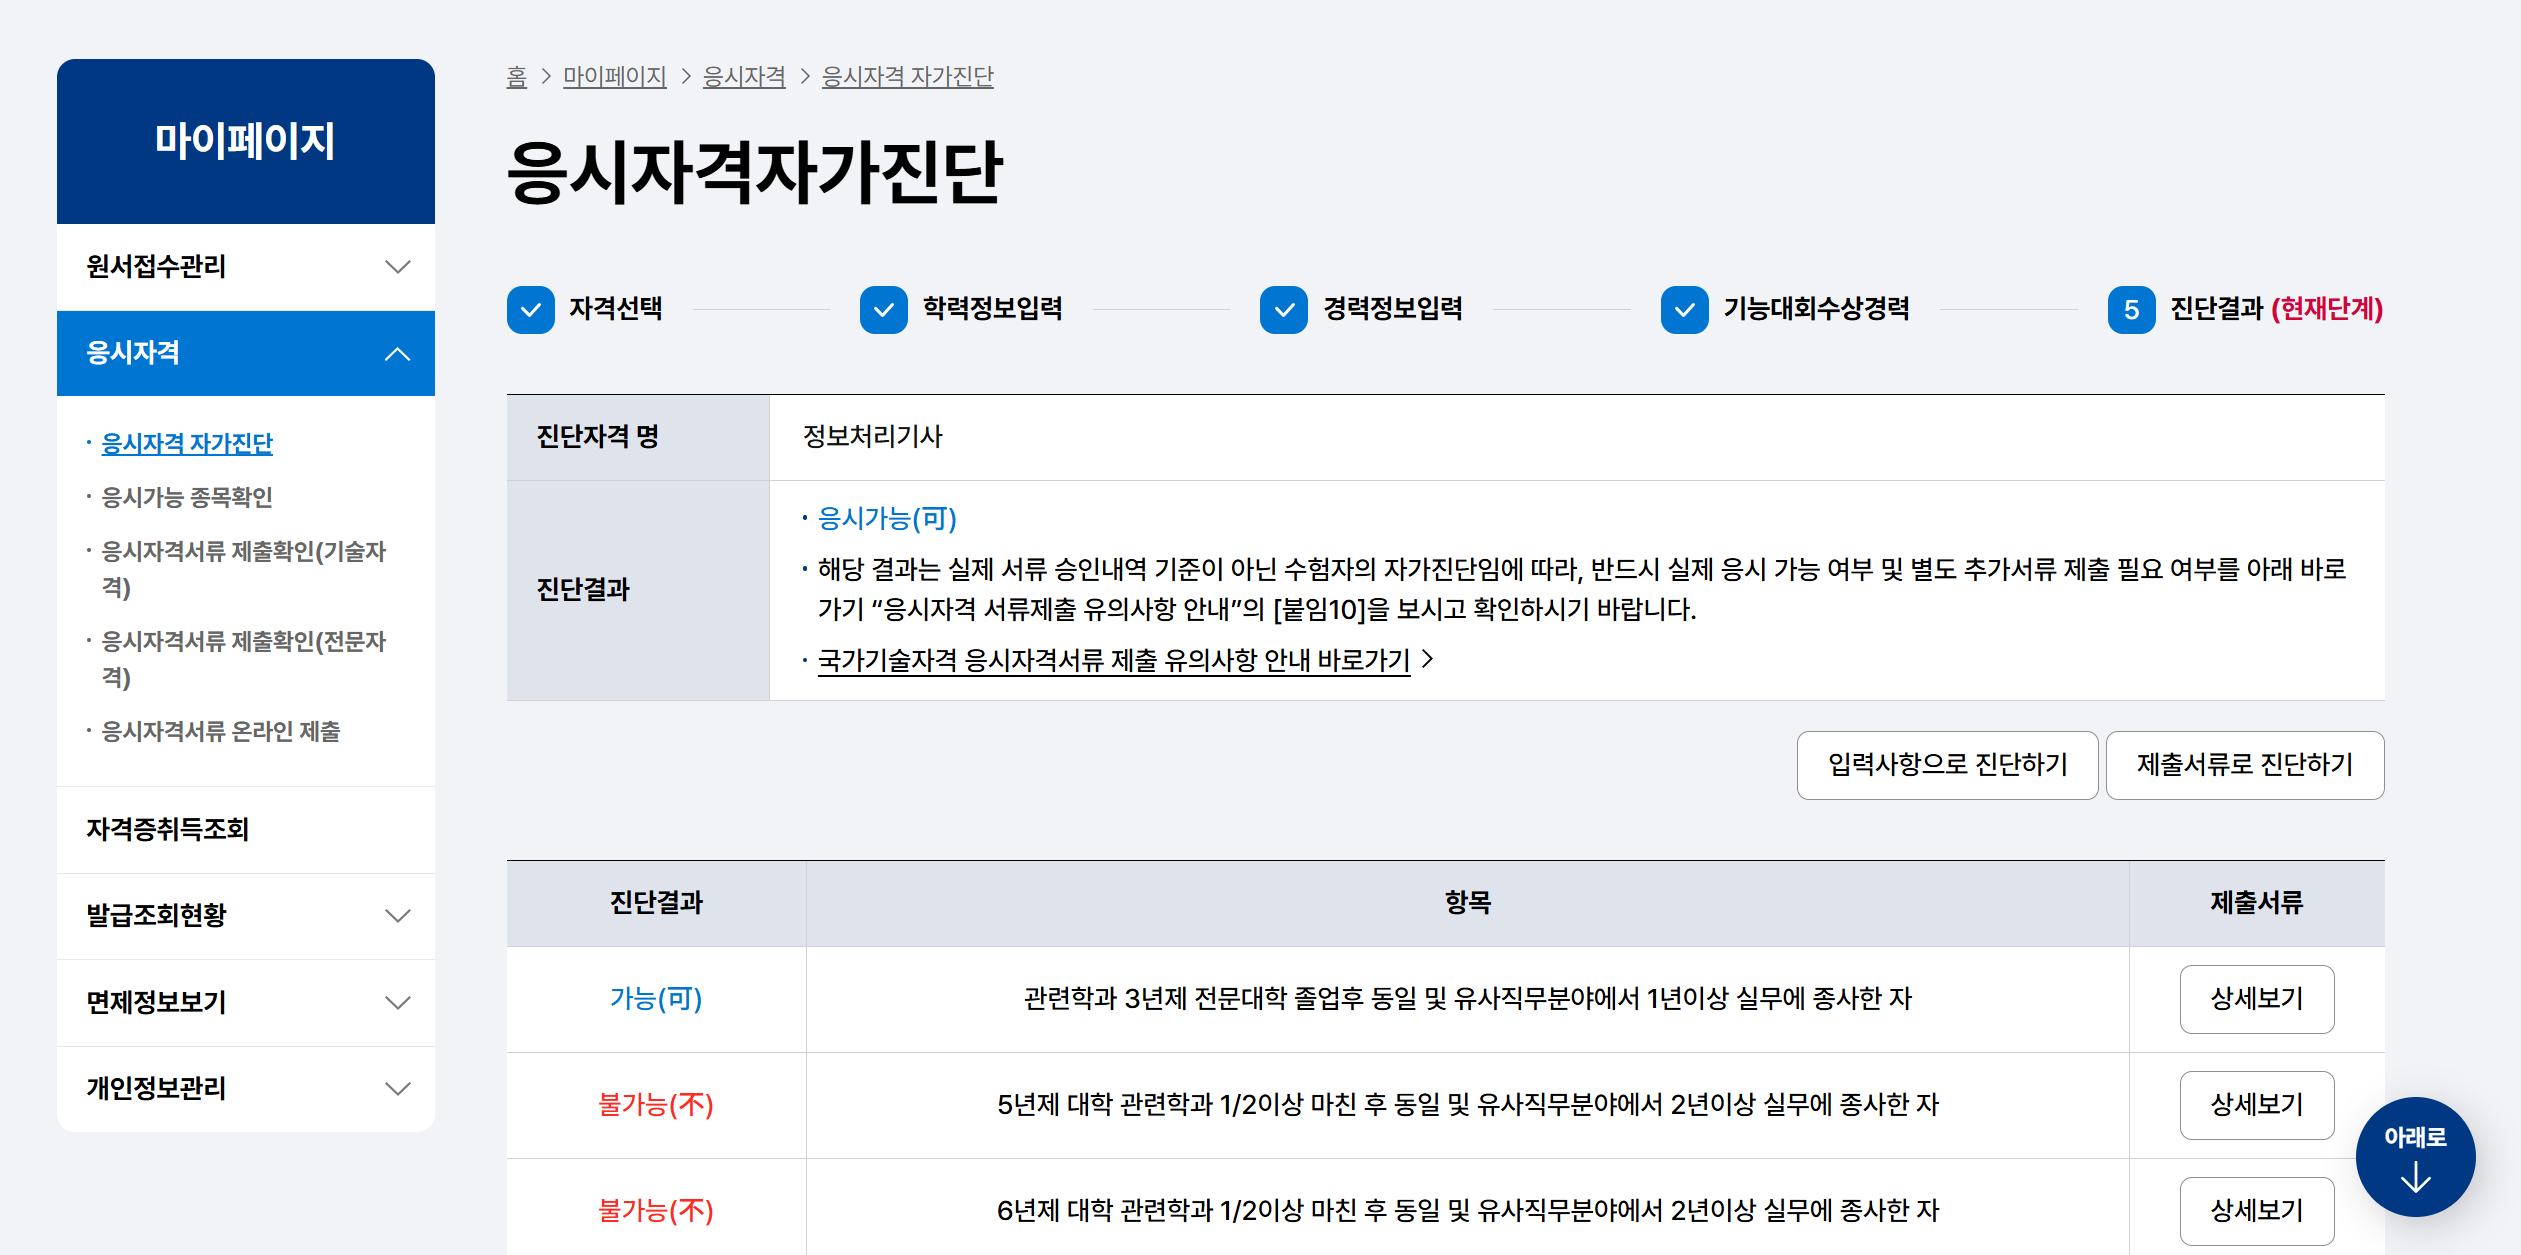Expand the 발급조회현황 menu chevron
The height and width of the screenshot is (1255, 2521).
pyautogui.click(x=397, y=916)
